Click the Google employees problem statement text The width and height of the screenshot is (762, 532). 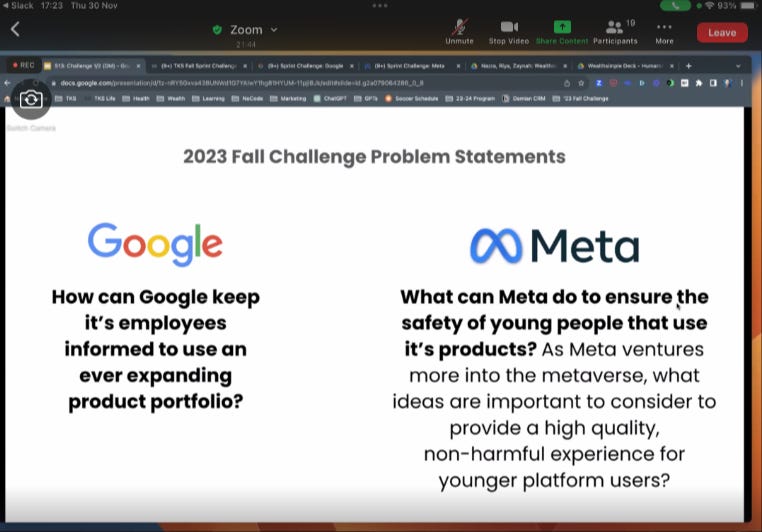pos(156,349)
